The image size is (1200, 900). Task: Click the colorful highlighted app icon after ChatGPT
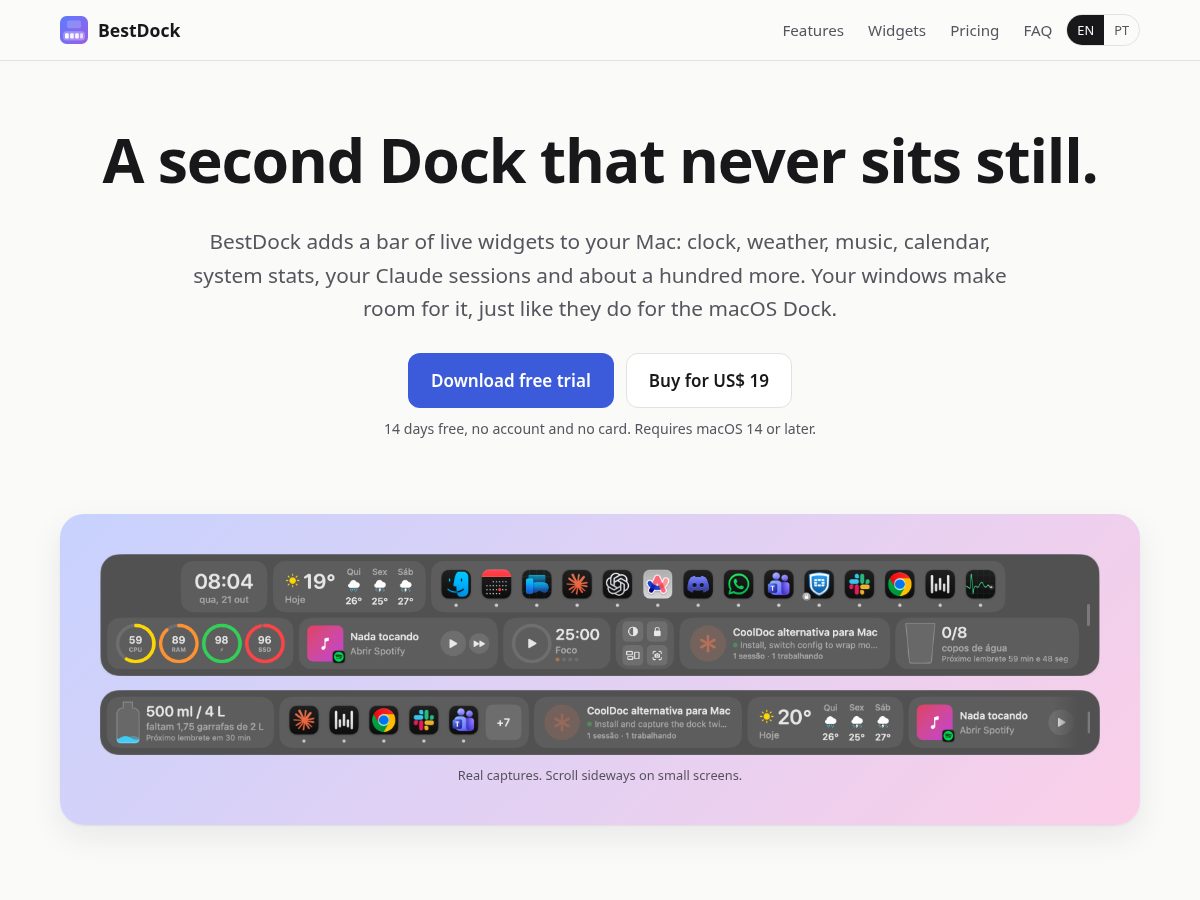[x=657, y=584]
